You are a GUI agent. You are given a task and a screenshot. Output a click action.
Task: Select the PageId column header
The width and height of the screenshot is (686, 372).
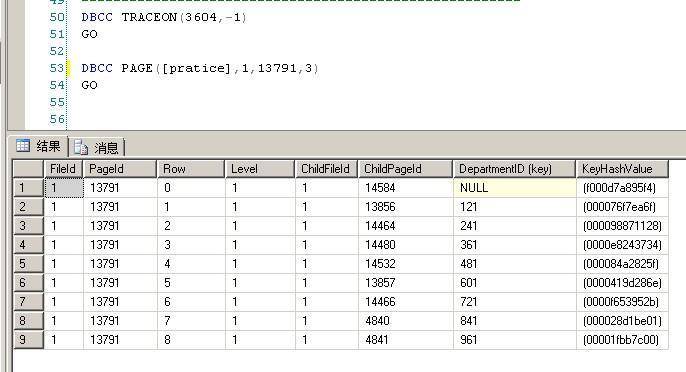pyautogui.click(x=120, y=169)
